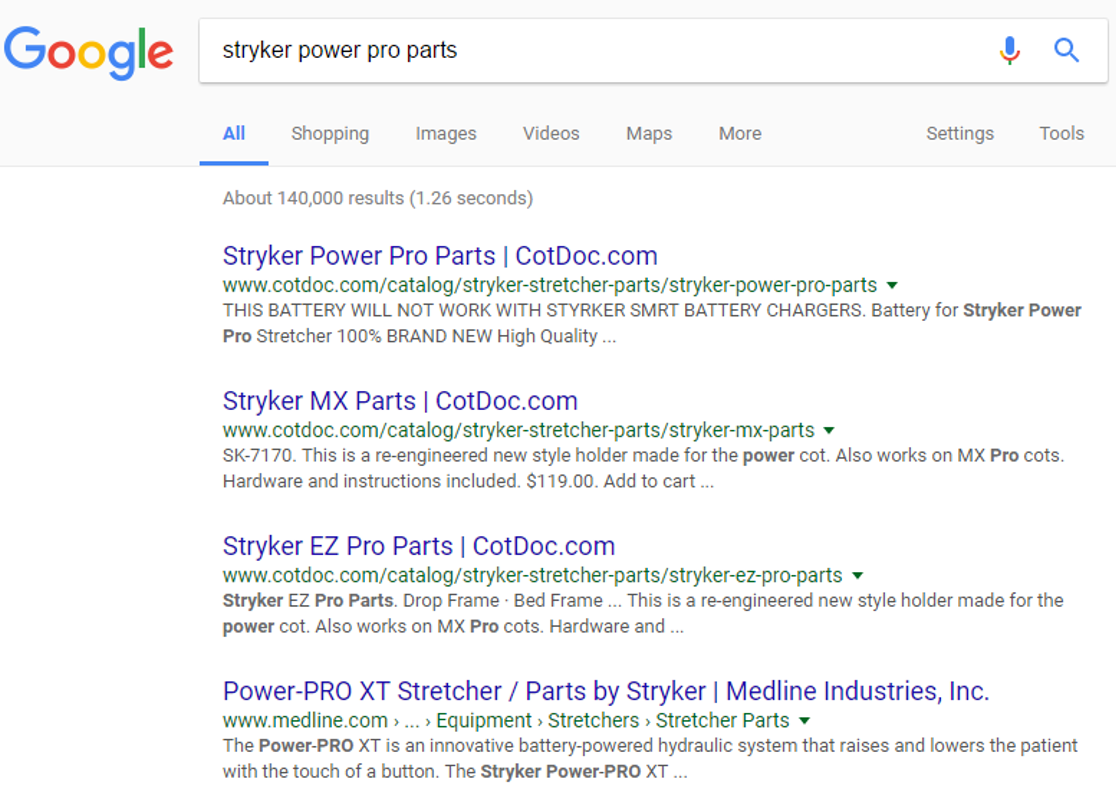The image size is (1116, 794).
Task: Click snippet mentioning Drop Frame · Bed Frame
Action: (643, 614)
